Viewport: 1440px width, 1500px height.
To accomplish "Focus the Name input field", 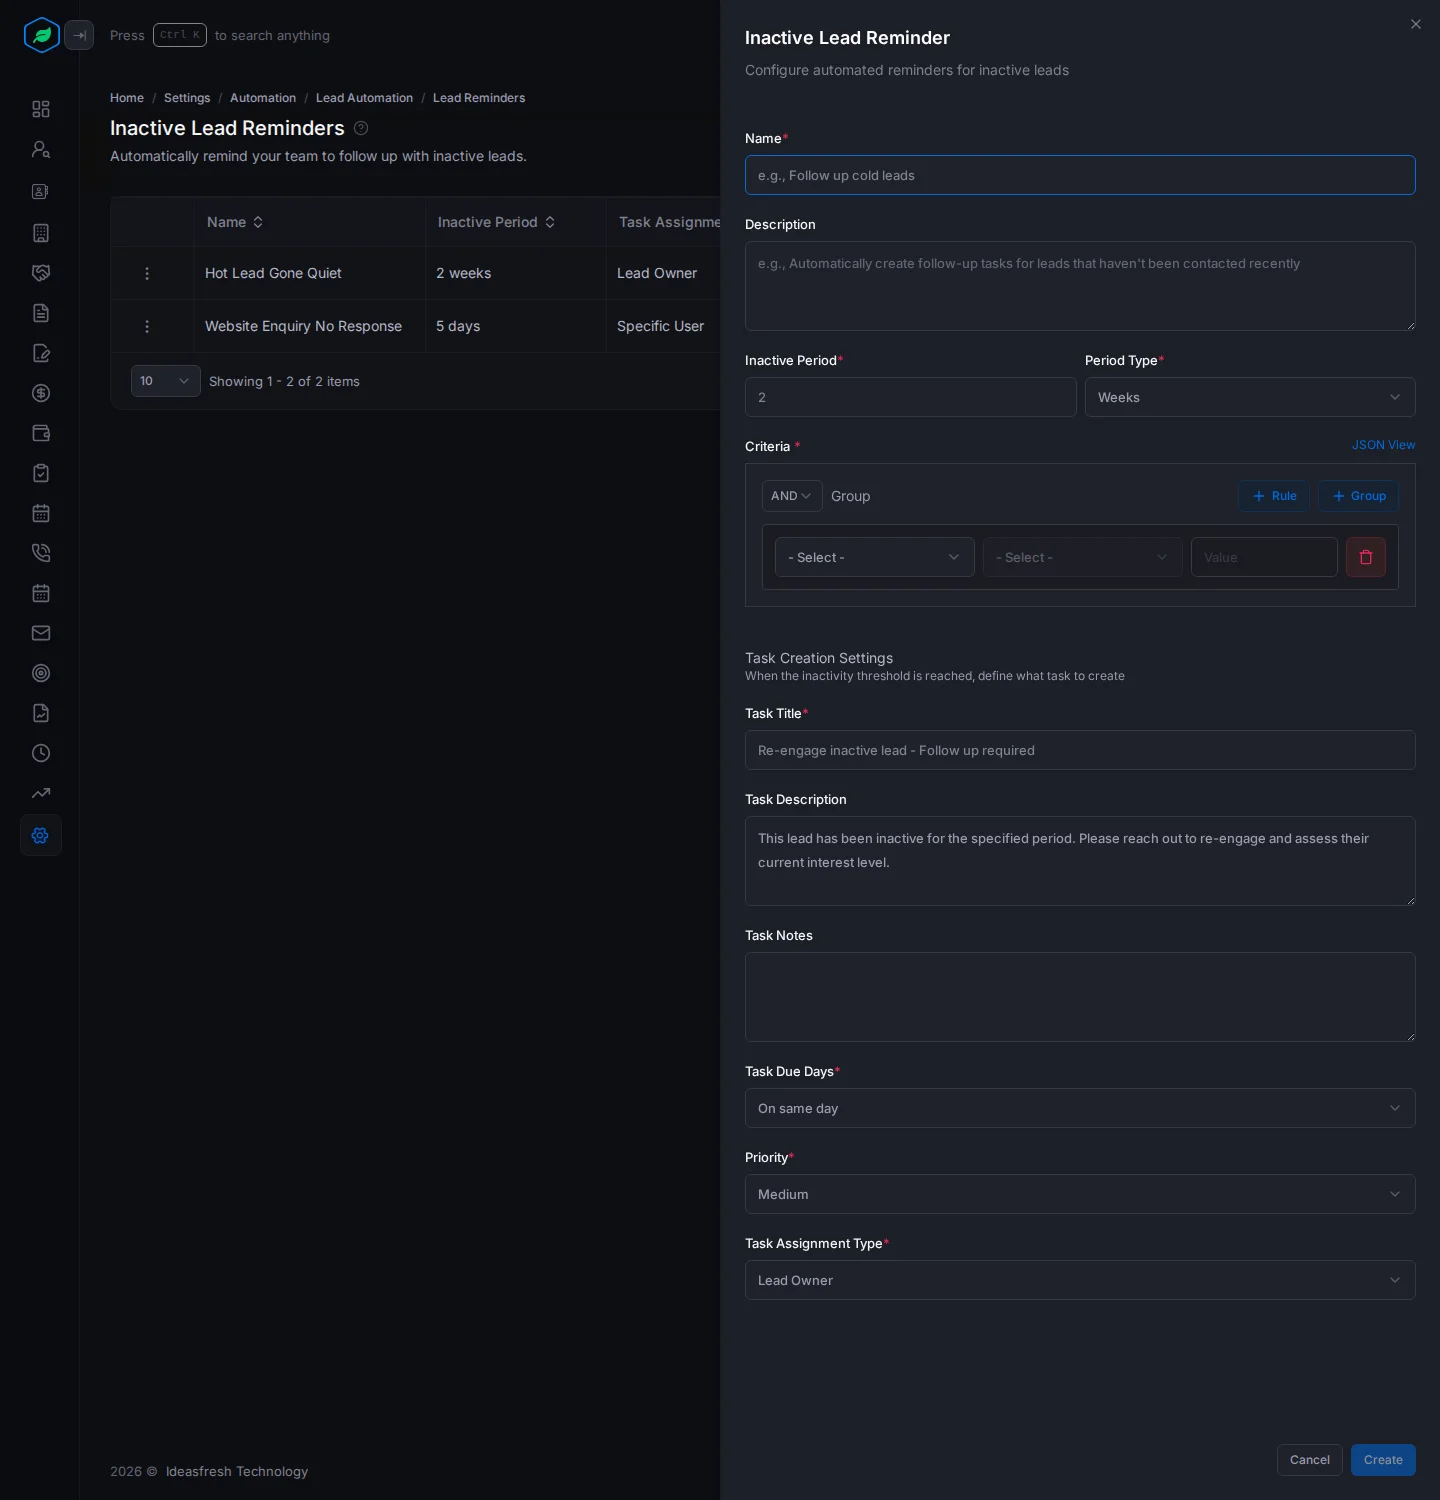I will [x=1080, y=175].
